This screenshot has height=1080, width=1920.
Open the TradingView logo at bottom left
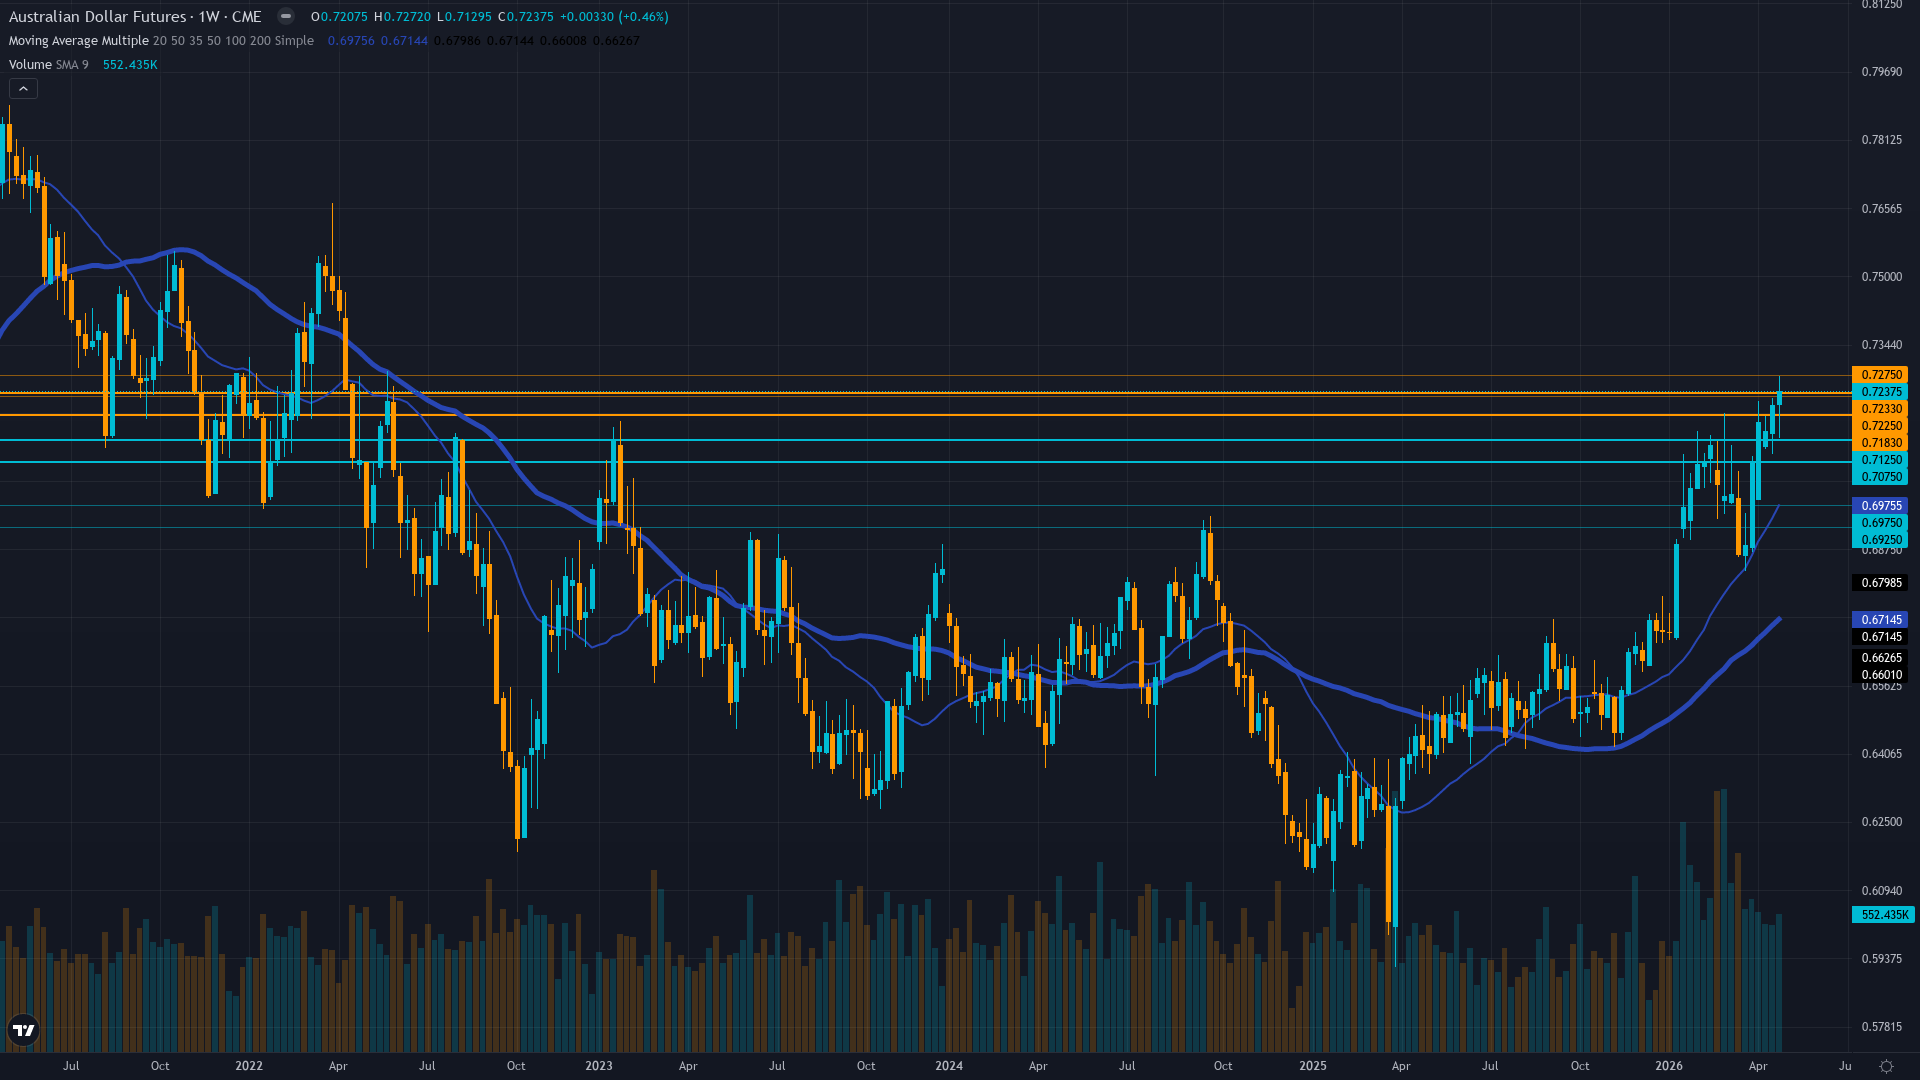(x=23, y=1030)
